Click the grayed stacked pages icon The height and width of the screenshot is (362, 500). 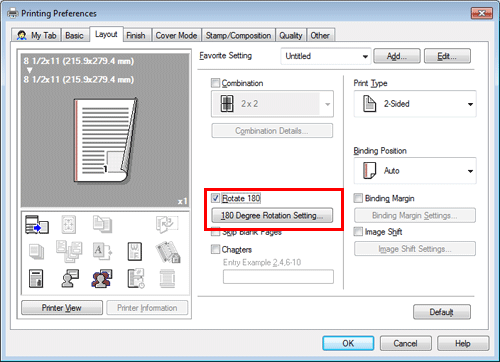coord(36,252)
